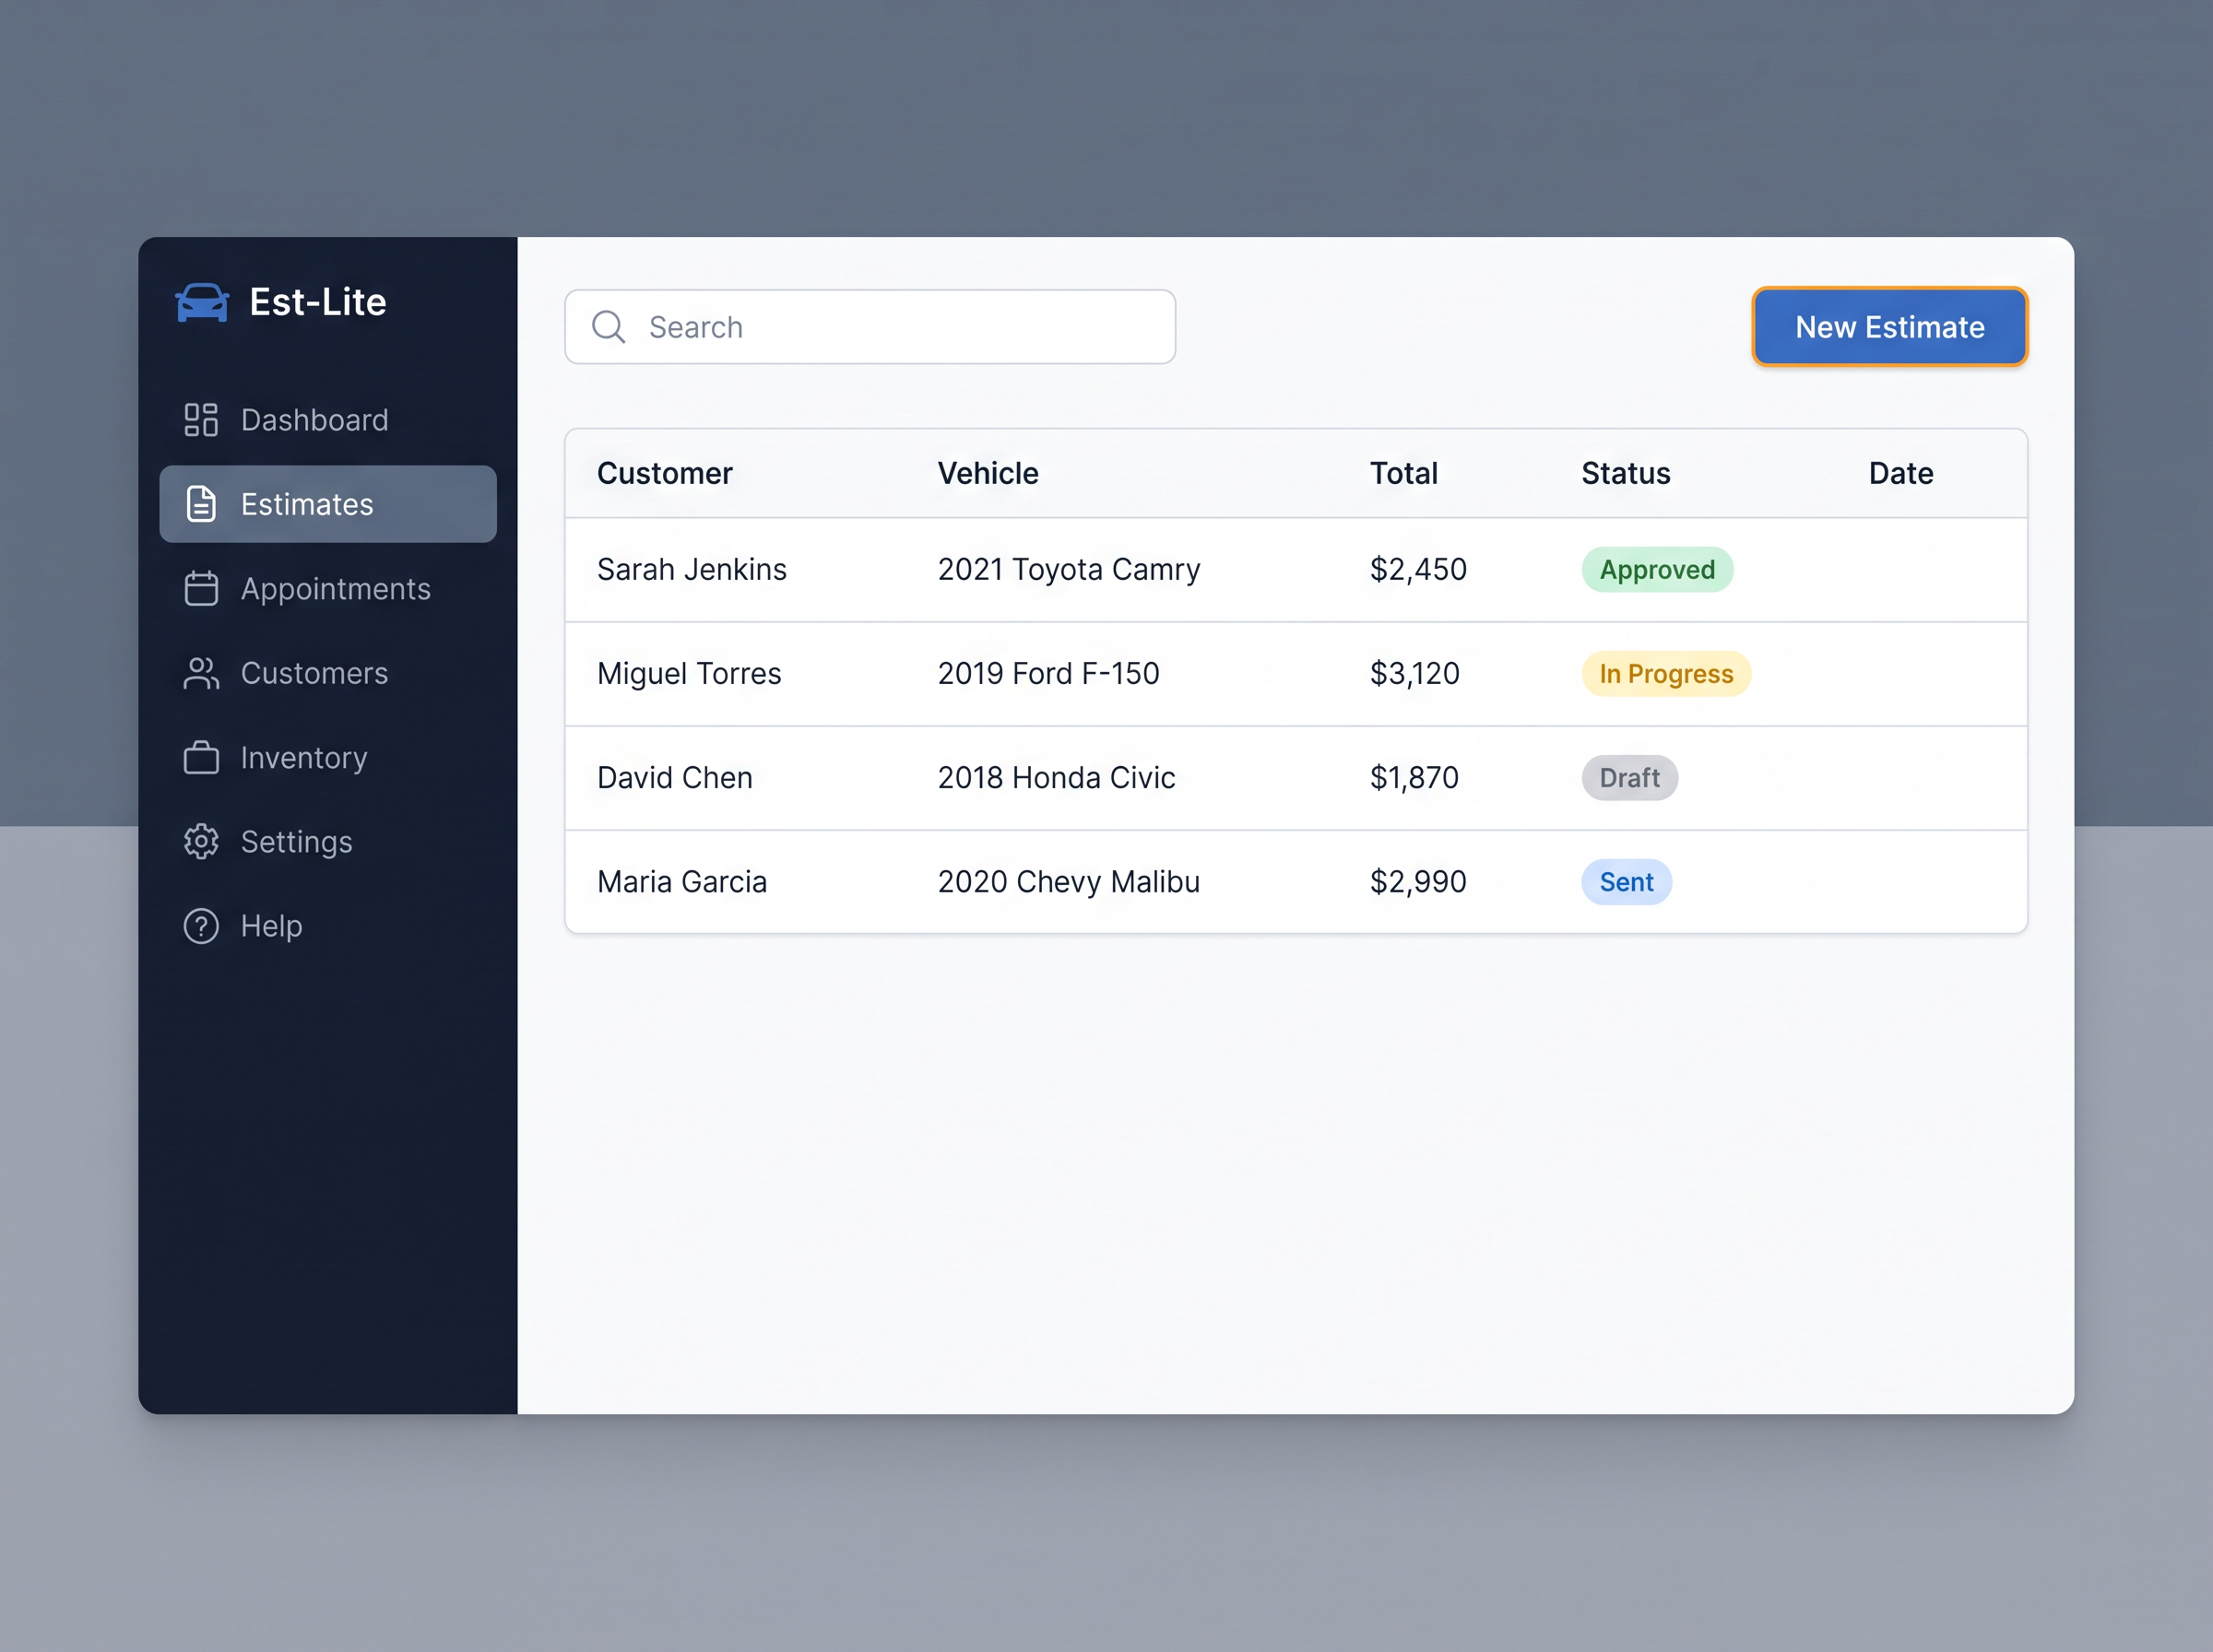Image resolution: width=2213 pixels, height=1652 pixels.
Task: Click the $2,450 total value
Action: [x=1418, y=569]
